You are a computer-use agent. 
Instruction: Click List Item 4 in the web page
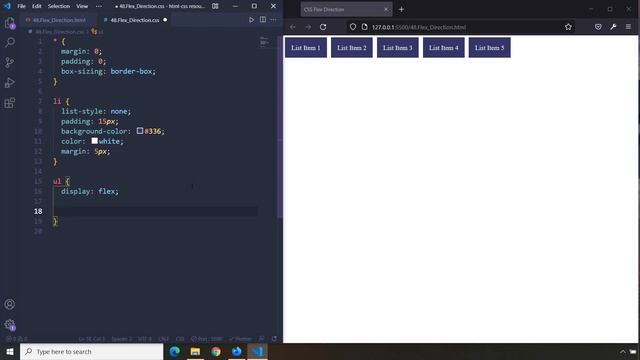point(444,48)
